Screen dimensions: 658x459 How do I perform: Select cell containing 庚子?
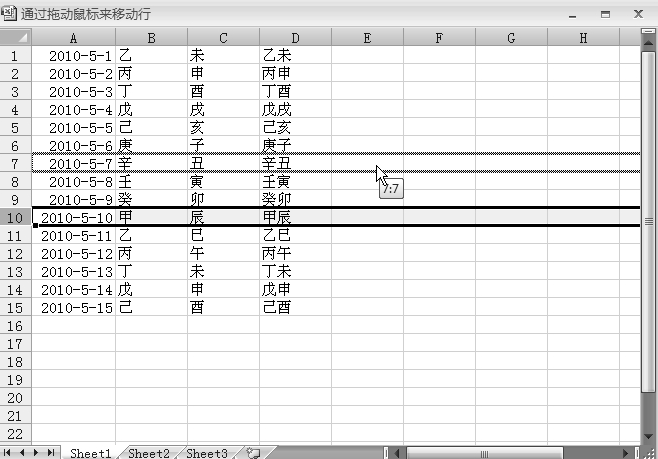click(x=295, y=146)
